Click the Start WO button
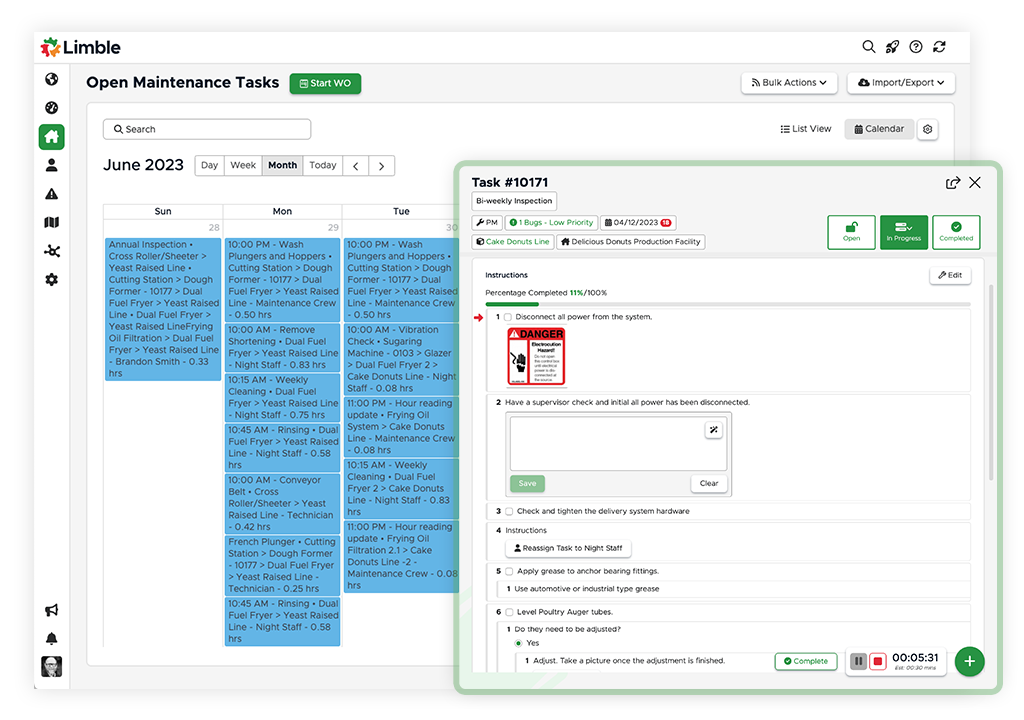The width and height of the screenshot is (1024, 720). [325, 84]
